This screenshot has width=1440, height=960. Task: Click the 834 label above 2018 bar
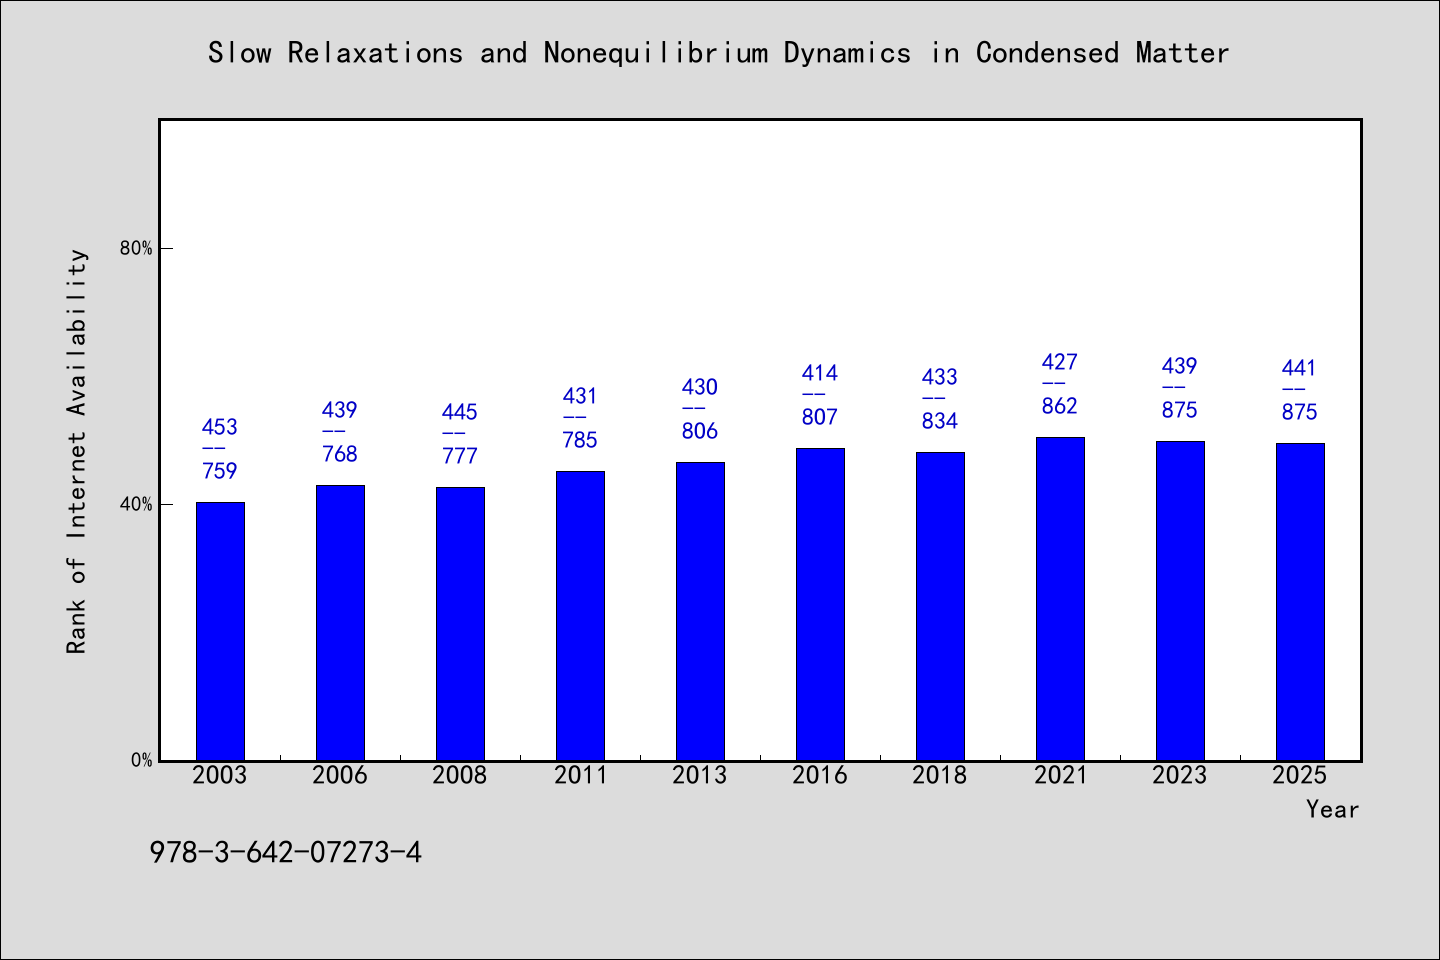click(940, 422)
